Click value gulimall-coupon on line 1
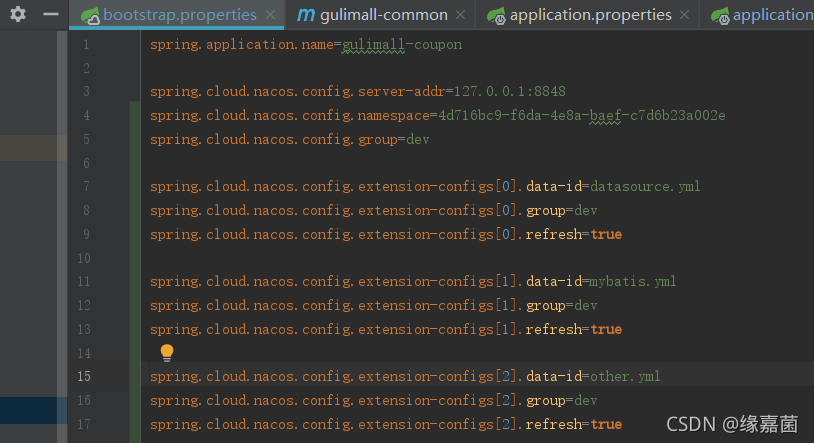The width and height of the screenshot is (814, 443). 402,45
